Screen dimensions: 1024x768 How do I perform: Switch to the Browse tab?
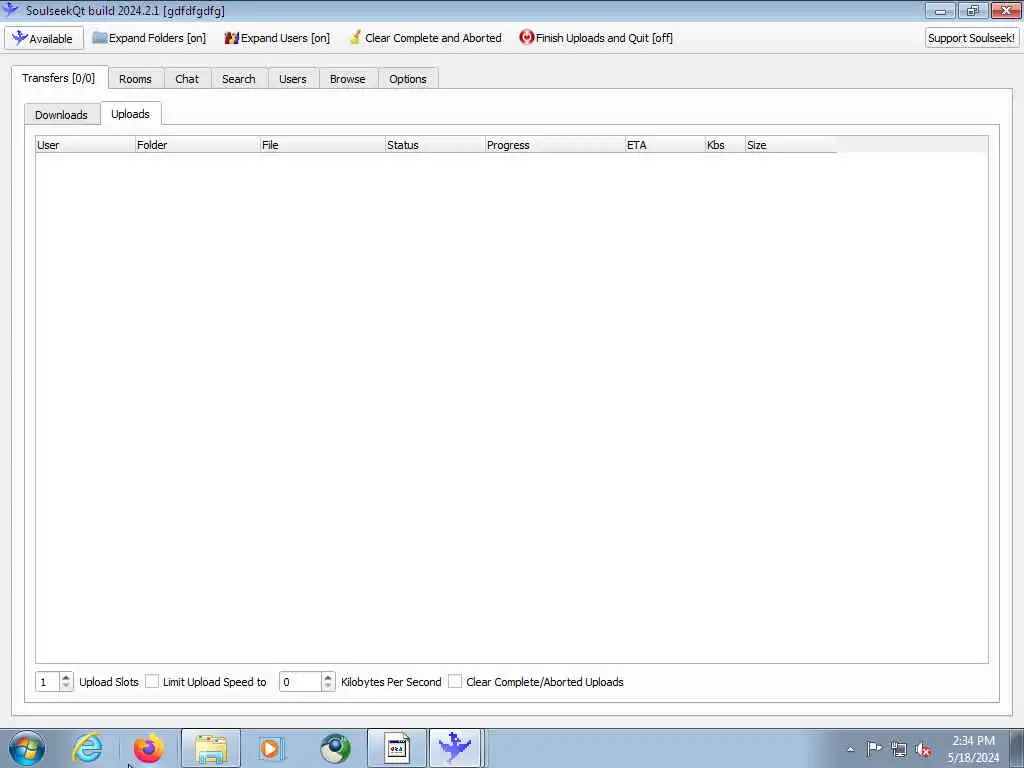347,79
